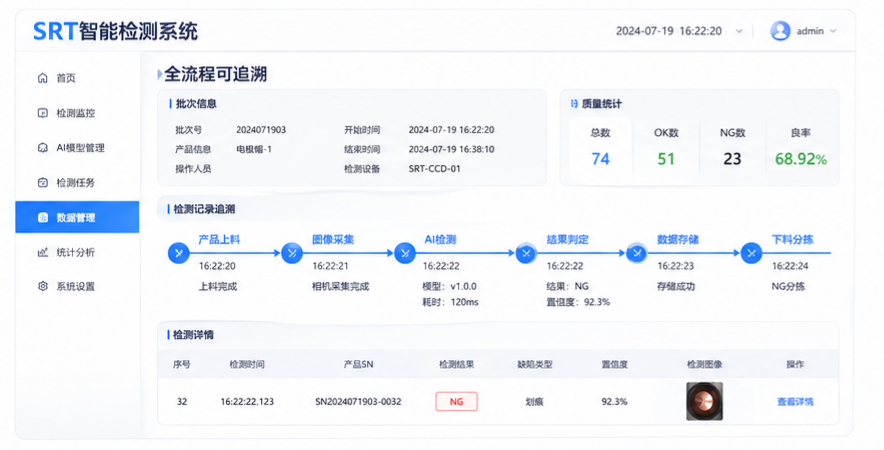
Task: Click the 下料分拣 step title
Action: tap(793, 239)
